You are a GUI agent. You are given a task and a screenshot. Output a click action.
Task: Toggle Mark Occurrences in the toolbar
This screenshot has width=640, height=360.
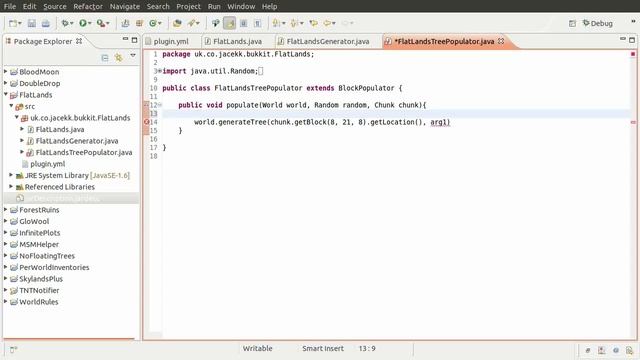coord(229,23)
